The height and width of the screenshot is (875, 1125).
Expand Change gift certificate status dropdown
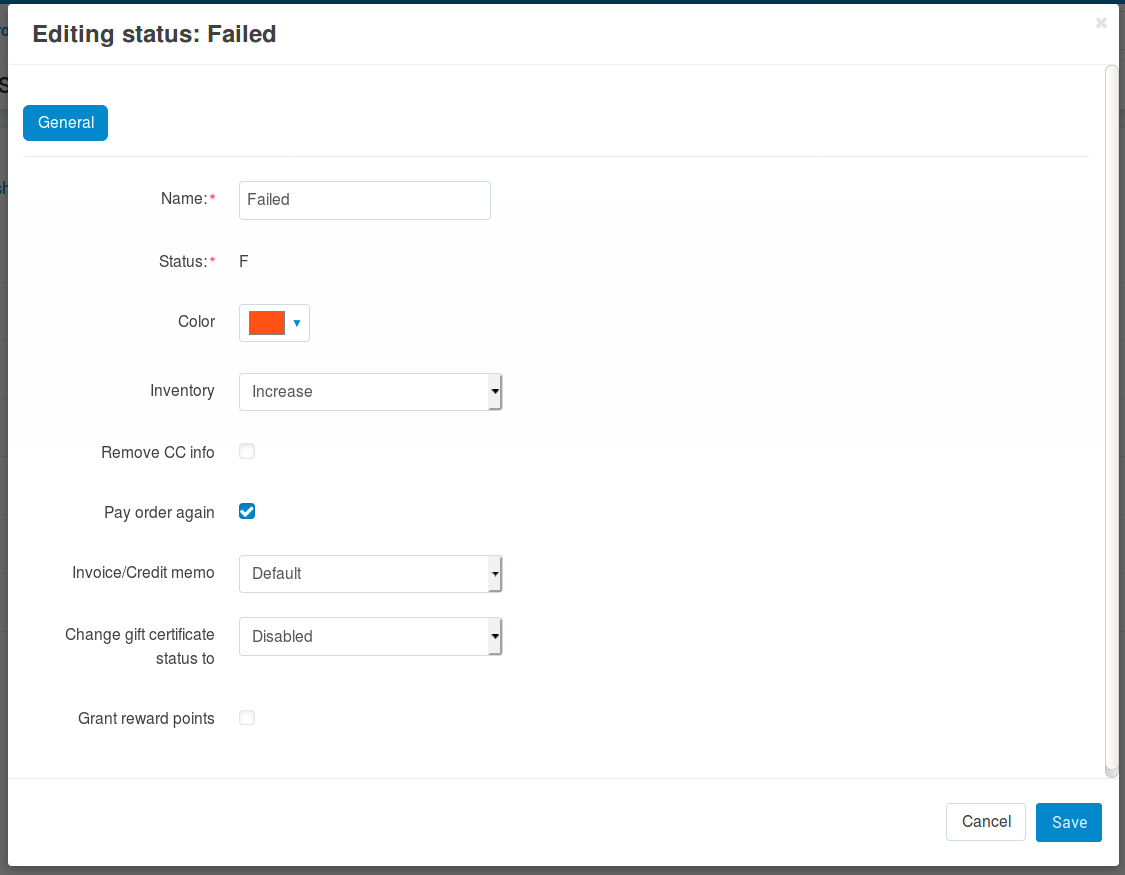click(370, 636)
